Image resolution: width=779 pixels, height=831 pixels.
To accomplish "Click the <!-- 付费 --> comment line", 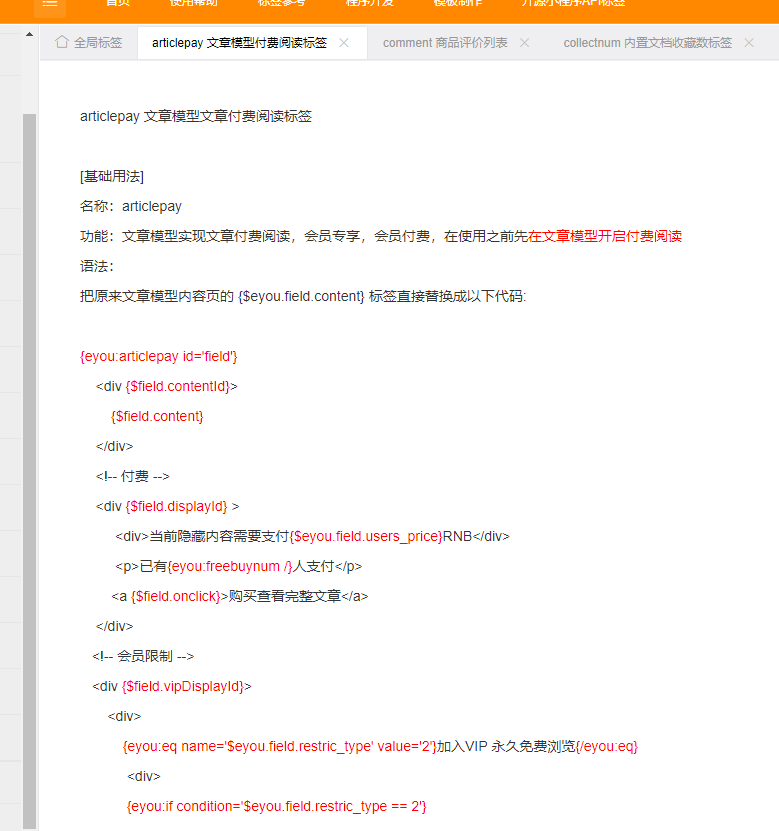I will [133, 476].
